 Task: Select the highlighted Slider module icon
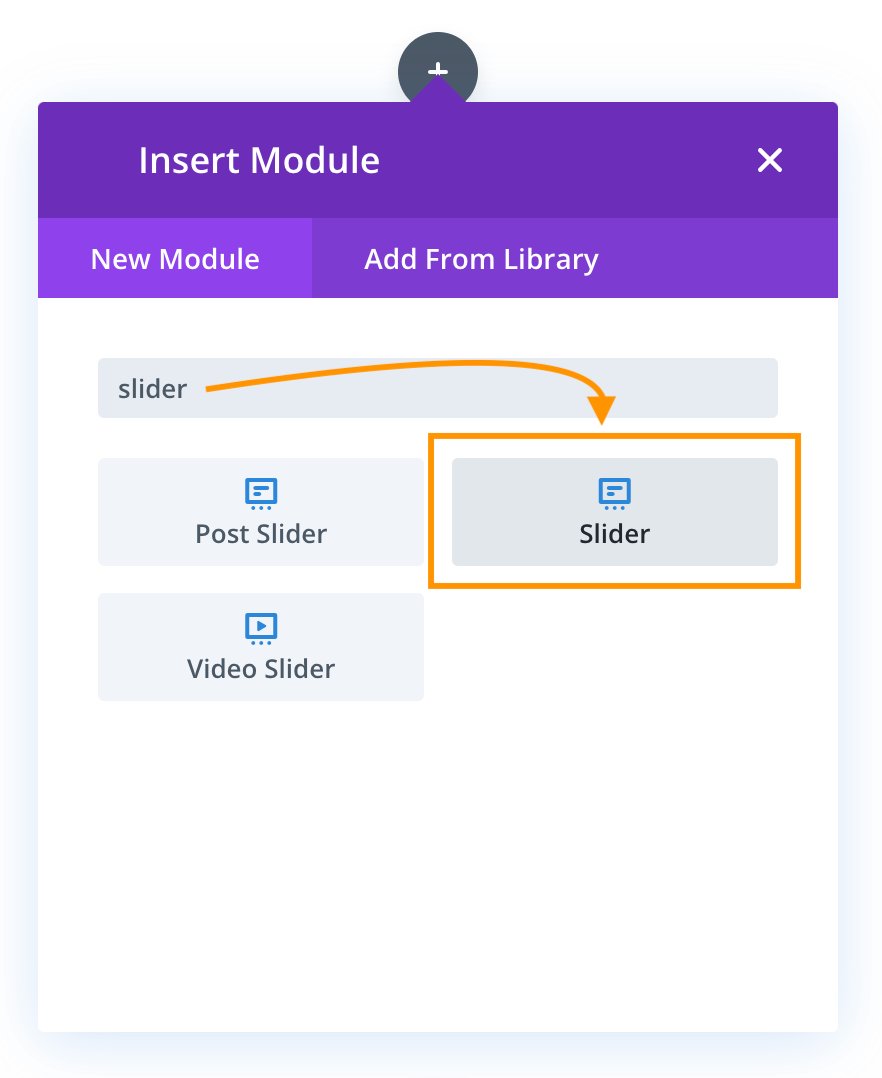[x=614, y=493]
